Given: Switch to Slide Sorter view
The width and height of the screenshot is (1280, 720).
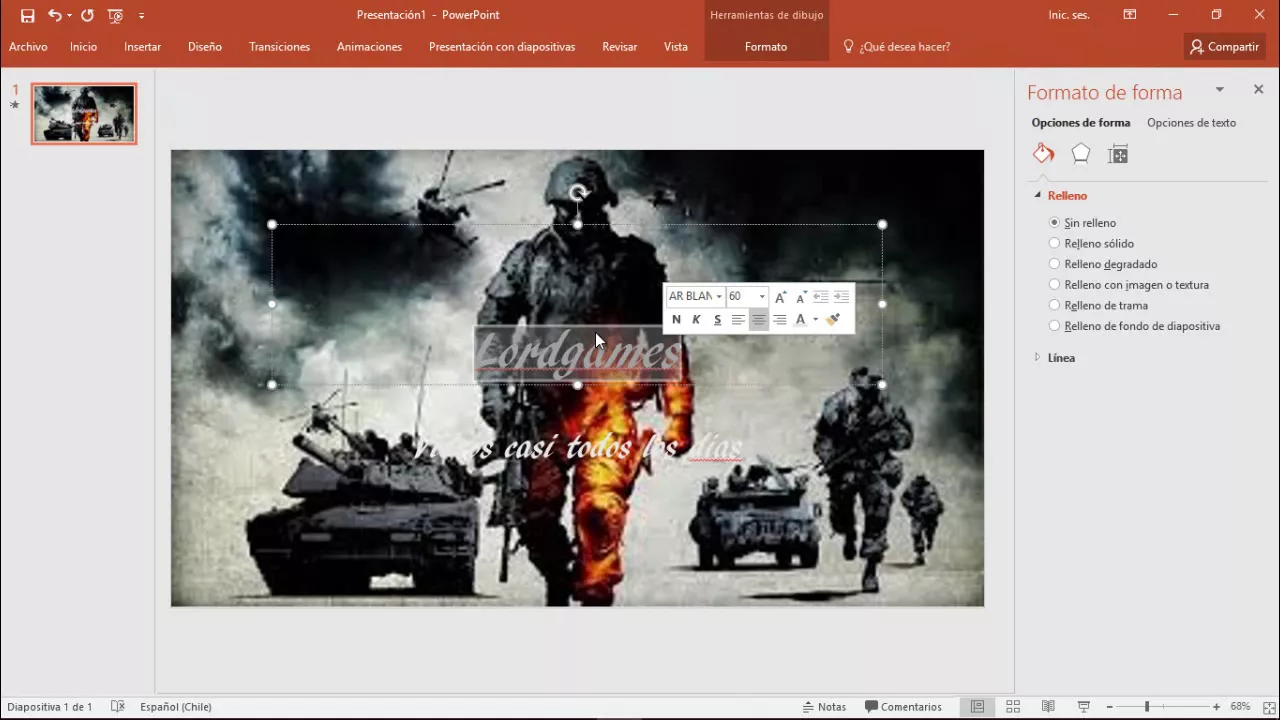Looking at the screenshot, I should (x=1013, y=706).
